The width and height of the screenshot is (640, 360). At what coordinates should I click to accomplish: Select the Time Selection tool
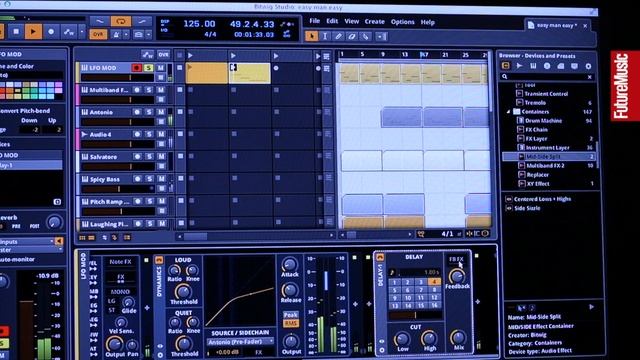tap(325, 36)
